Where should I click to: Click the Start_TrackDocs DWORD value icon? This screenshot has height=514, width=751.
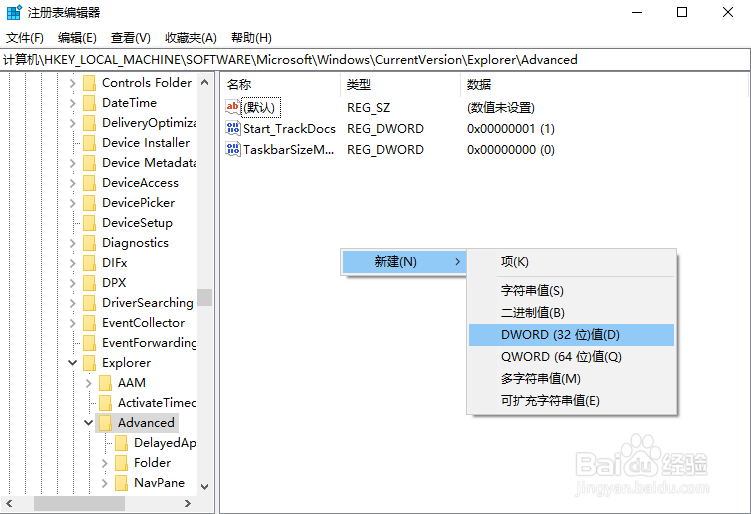[x=233, y=128]
